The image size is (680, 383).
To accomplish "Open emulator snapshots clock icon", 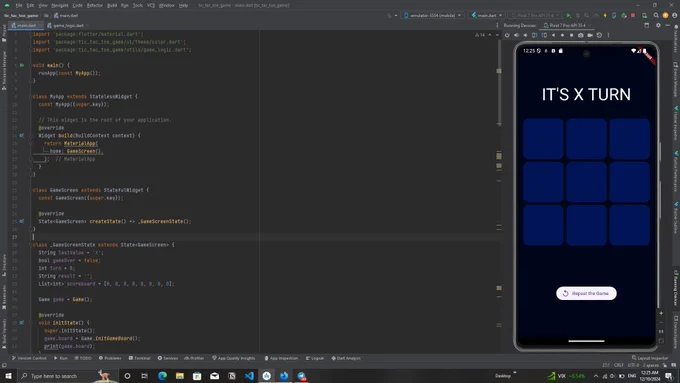I will point(599,35).
